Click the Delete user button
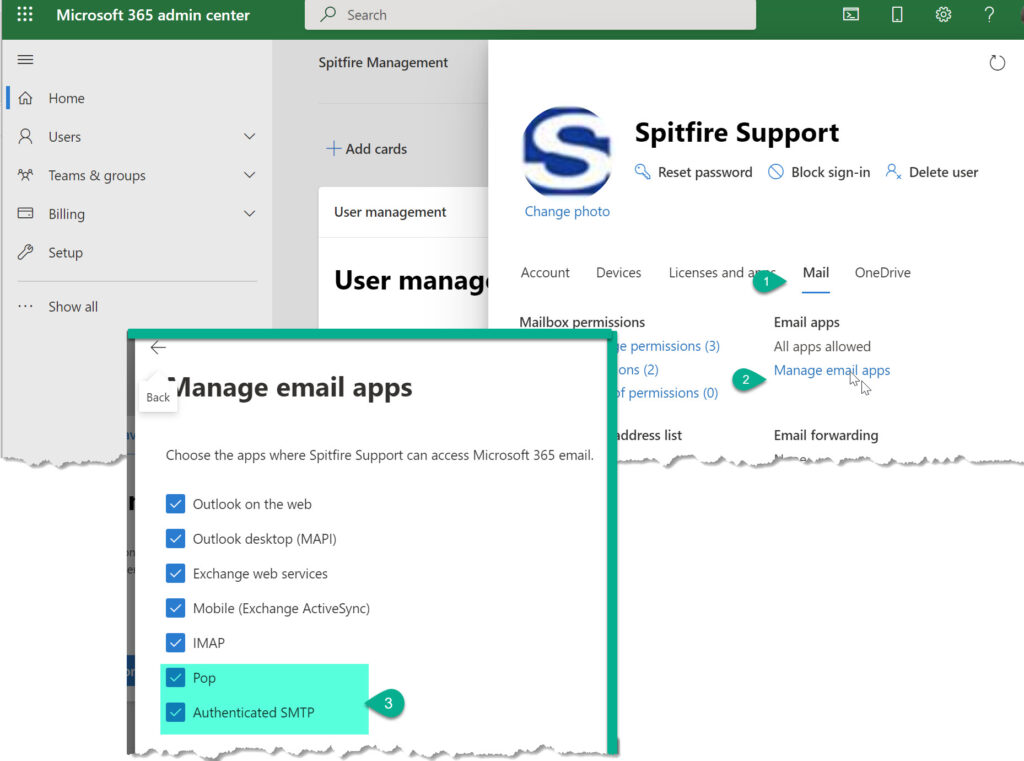This screenshot has width=1024, height=761. tap(932, 172)
